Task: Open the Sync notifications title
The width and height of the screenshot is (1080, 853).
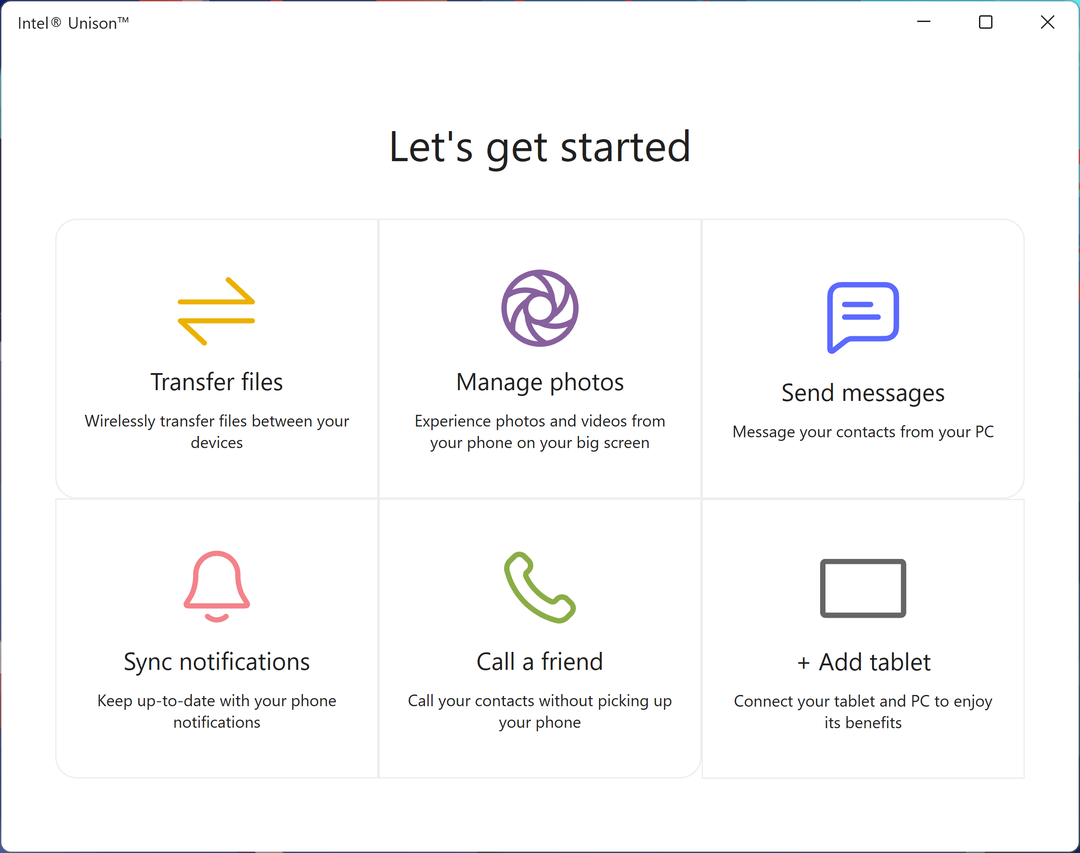Action: coord(217,662)
